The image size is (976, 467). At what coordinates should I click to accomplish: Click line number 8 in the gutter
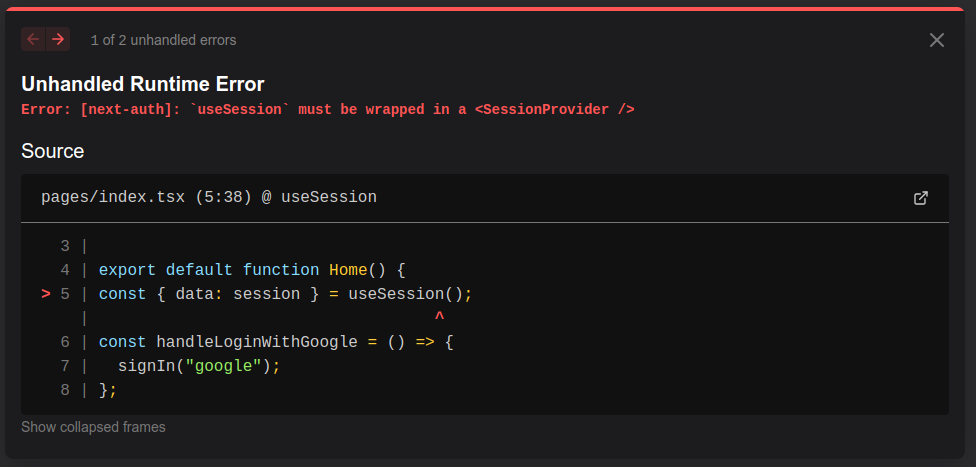pyautogui.click(x=65, y=390)
